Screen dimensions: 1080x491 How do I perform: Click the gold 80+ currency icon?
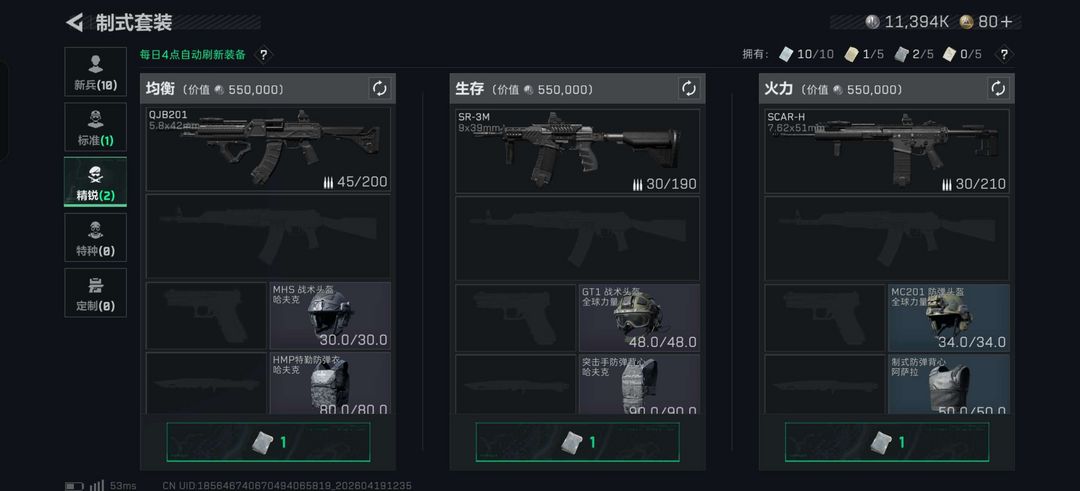[966, 22]
